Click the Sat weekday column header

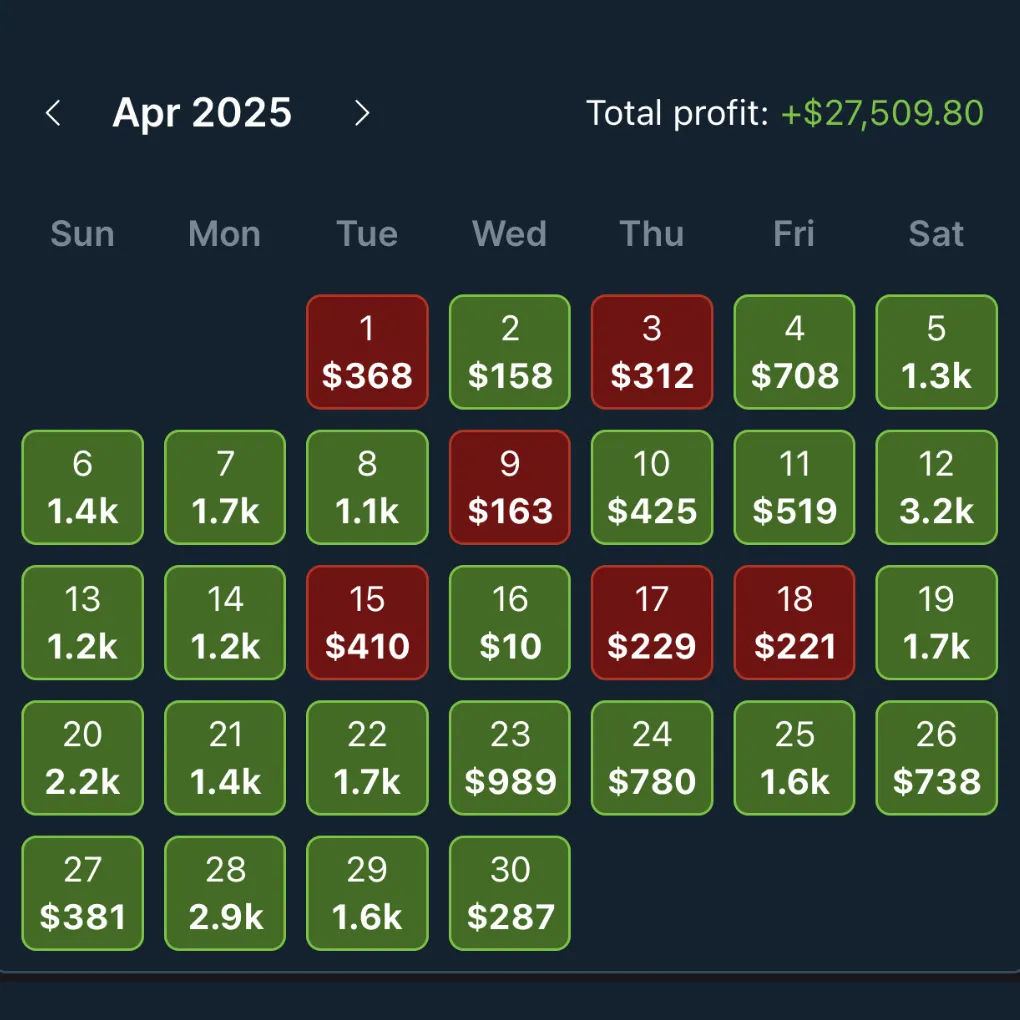click(x=936, y=234)
